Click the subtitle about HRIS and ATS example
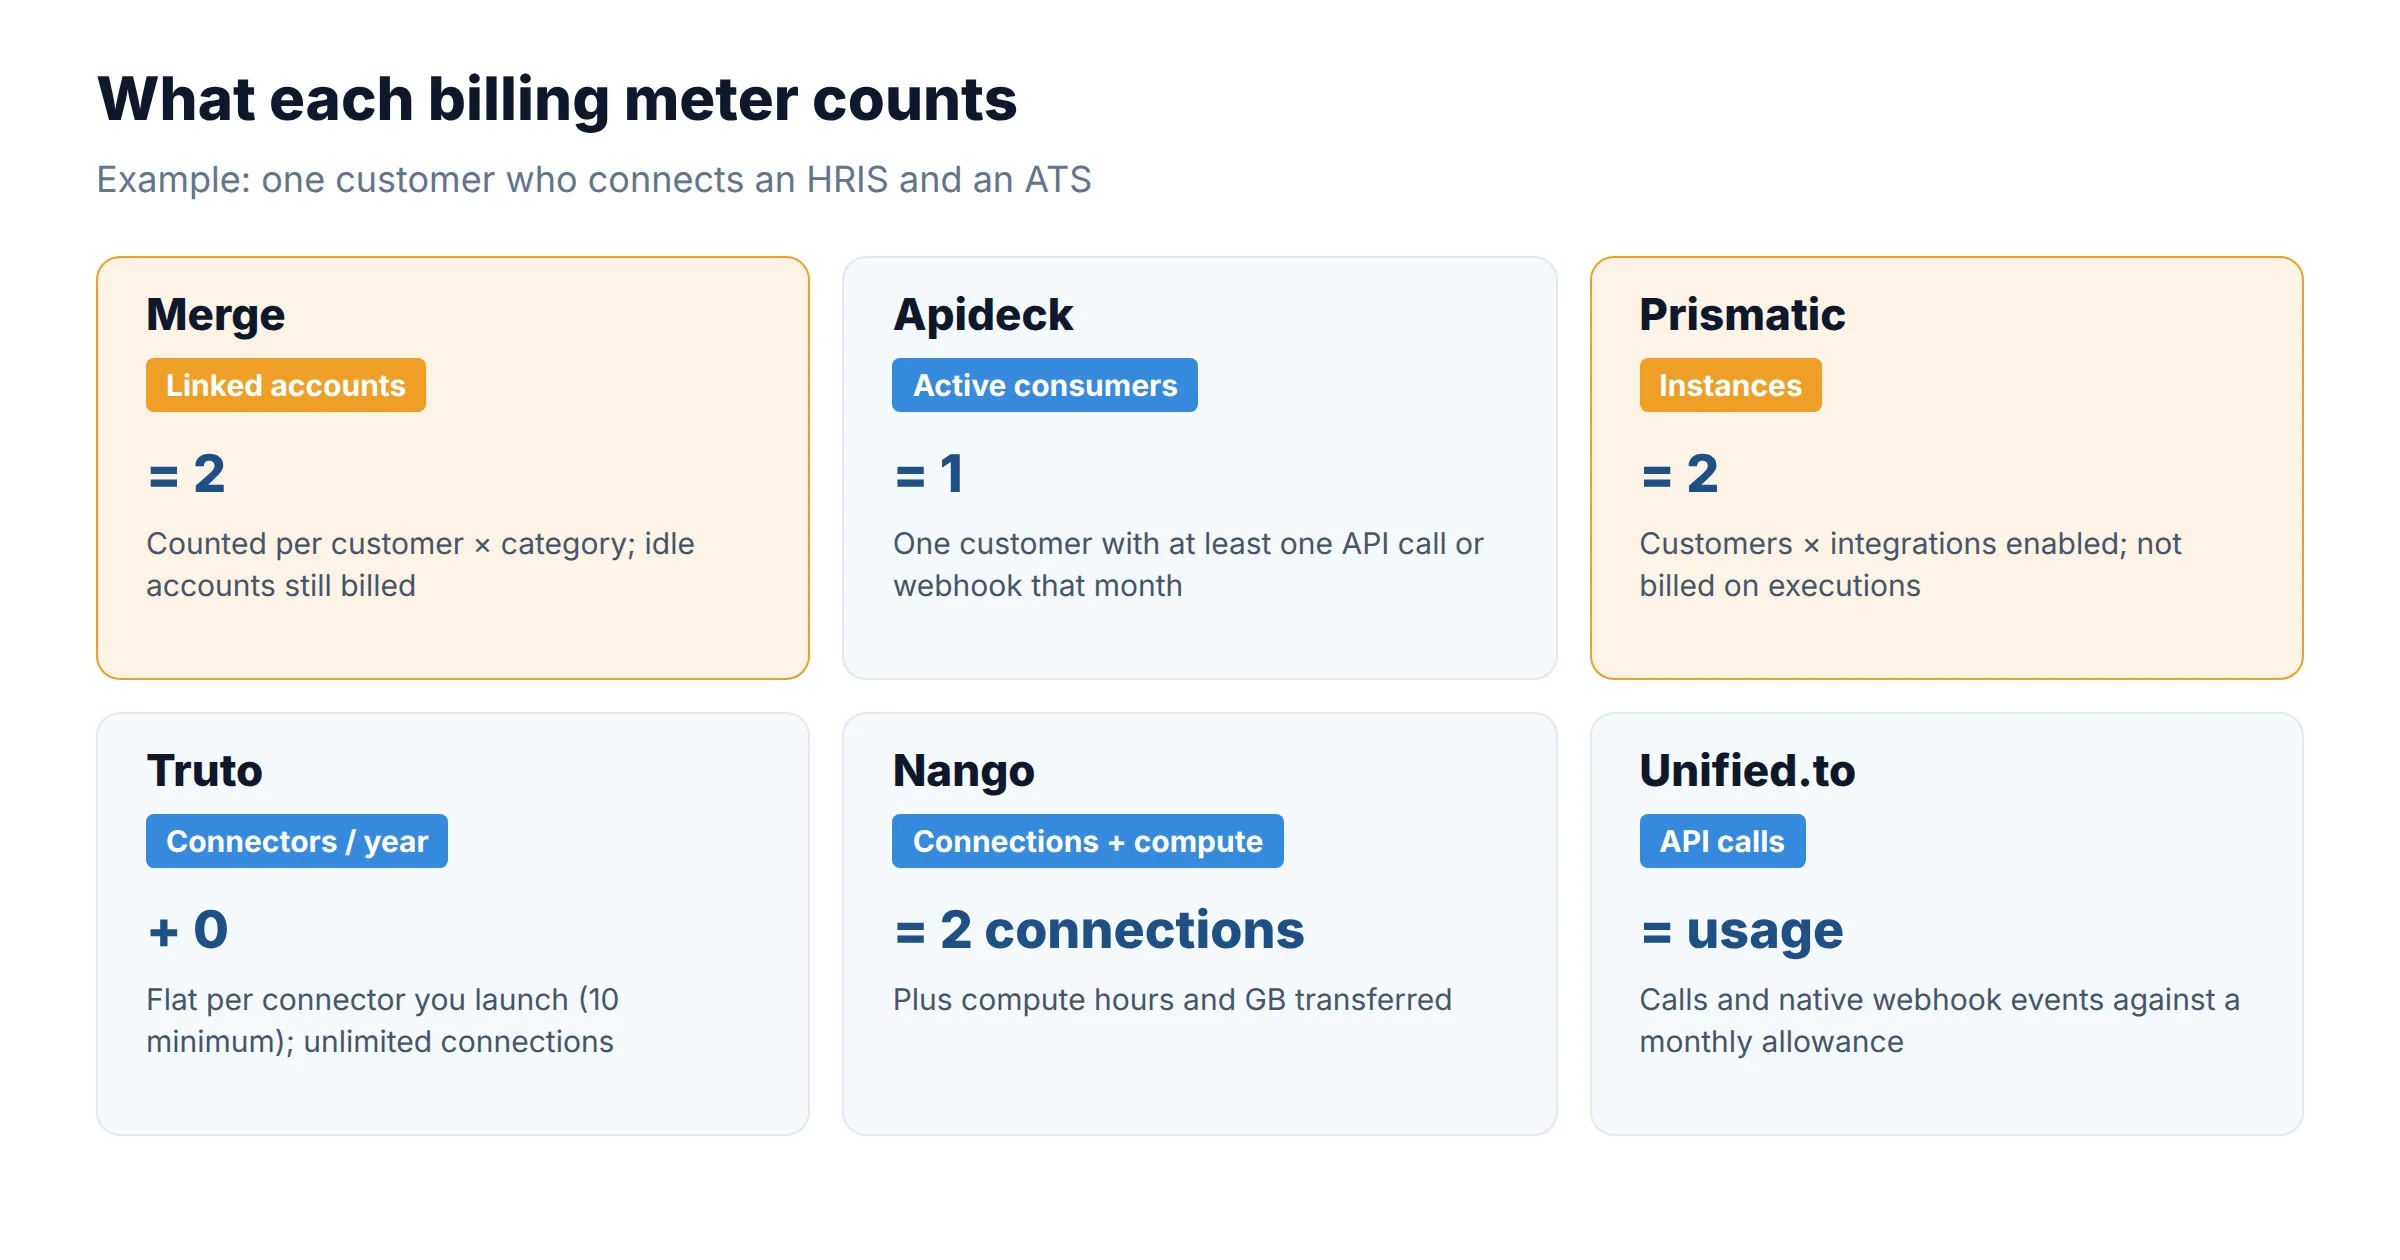 pos(594,180)
